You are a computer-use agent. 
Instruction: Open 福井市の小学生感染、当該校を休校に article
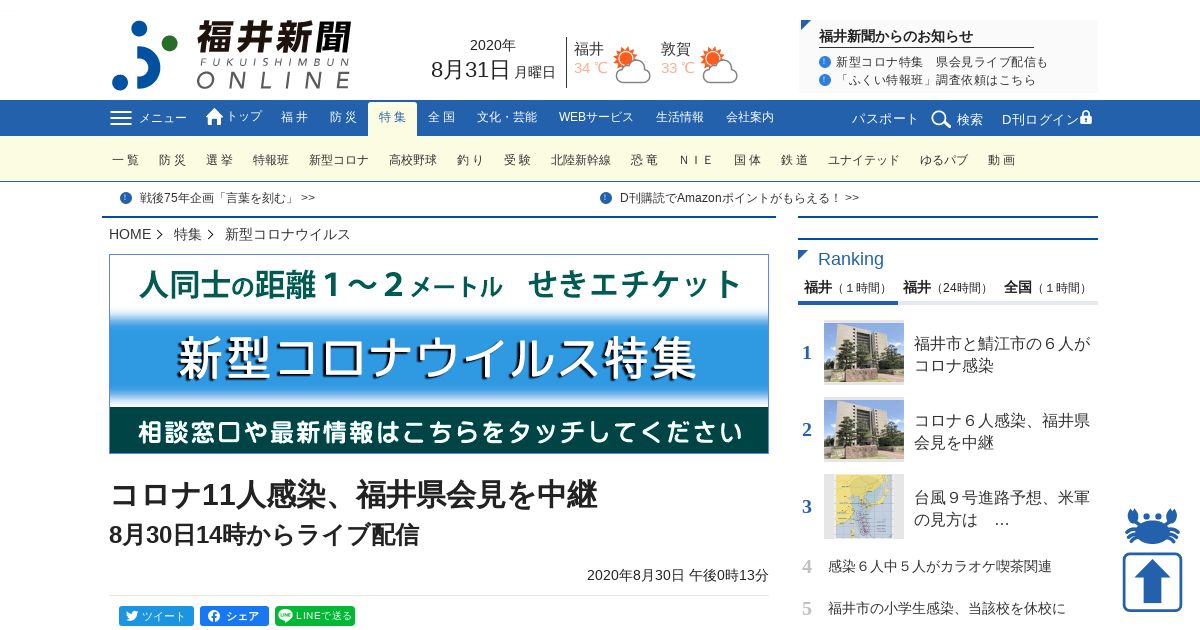click(947, 608)
